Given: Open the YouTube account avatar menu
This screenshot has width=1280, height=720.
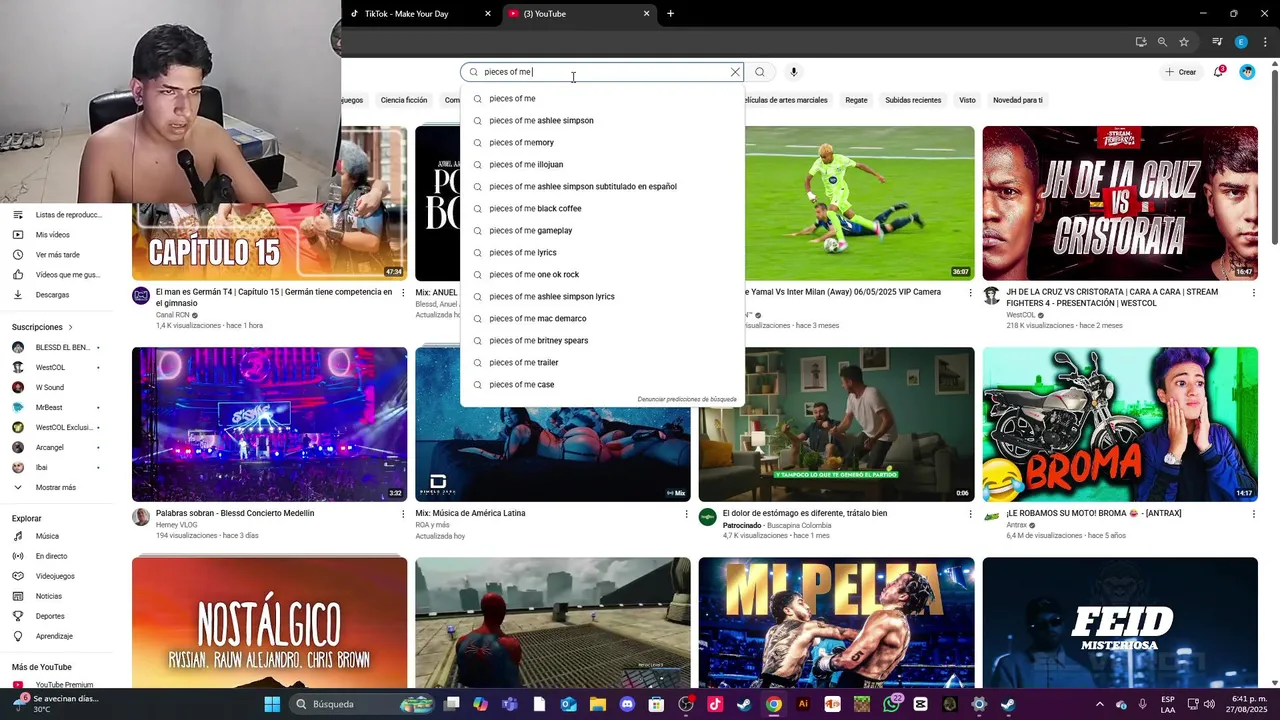Looking at the screenshot, I should tap(1247, 72).
